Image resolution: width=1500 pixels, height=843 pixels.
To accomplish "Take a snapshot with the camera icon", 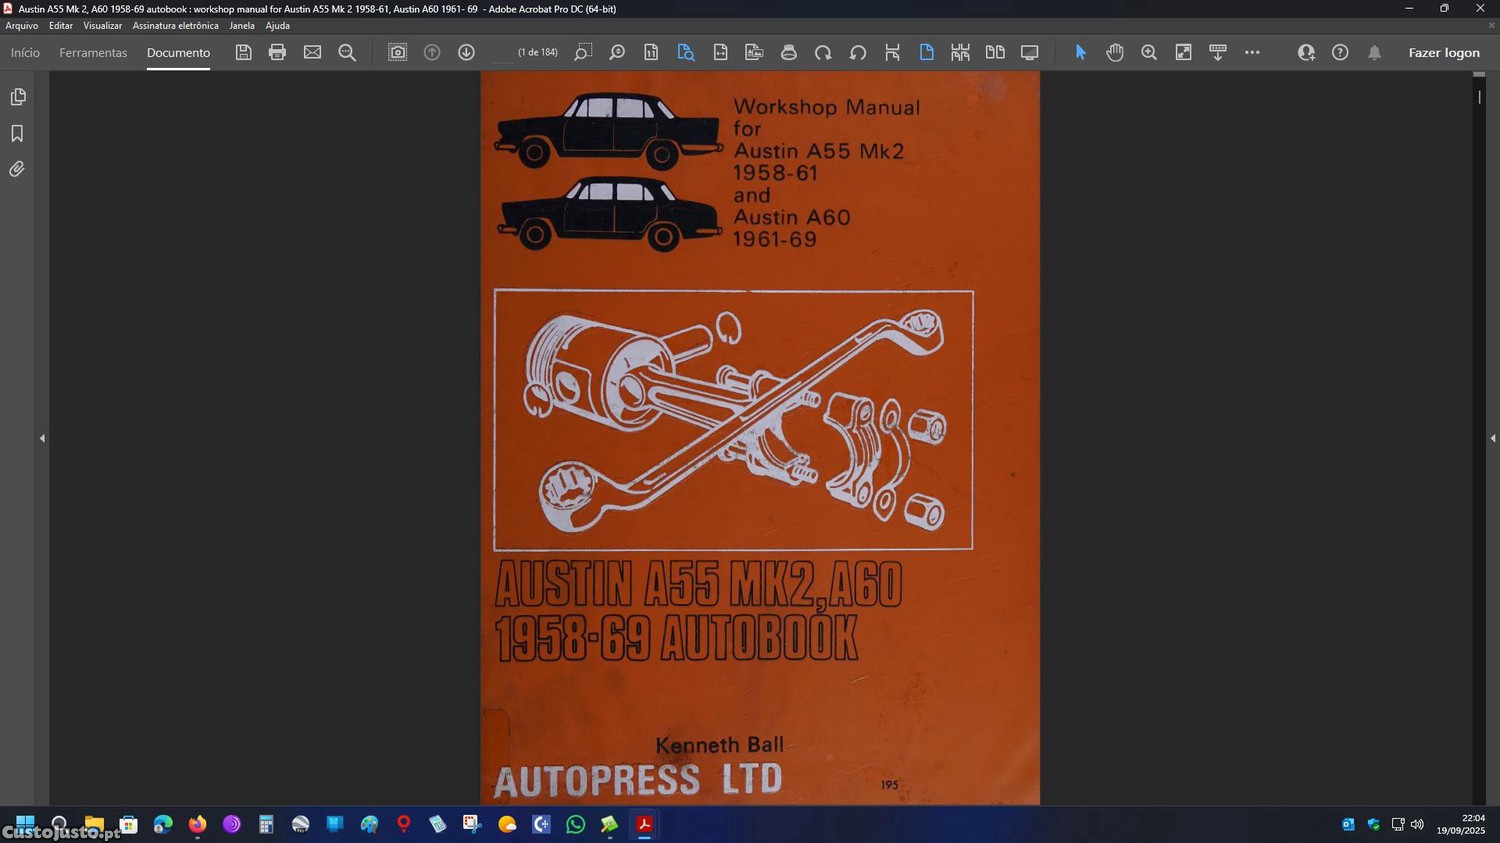I will point(397,52).
